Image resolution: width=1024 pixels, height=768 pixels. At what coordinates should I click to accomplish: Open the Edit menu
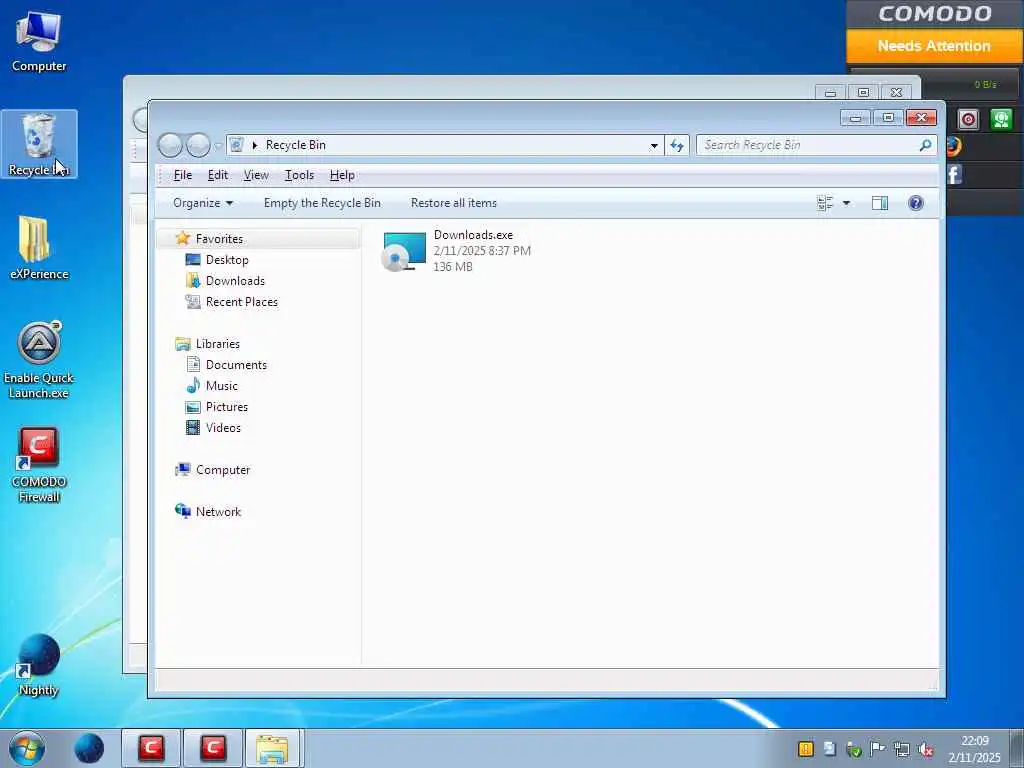tap(217, 175)
